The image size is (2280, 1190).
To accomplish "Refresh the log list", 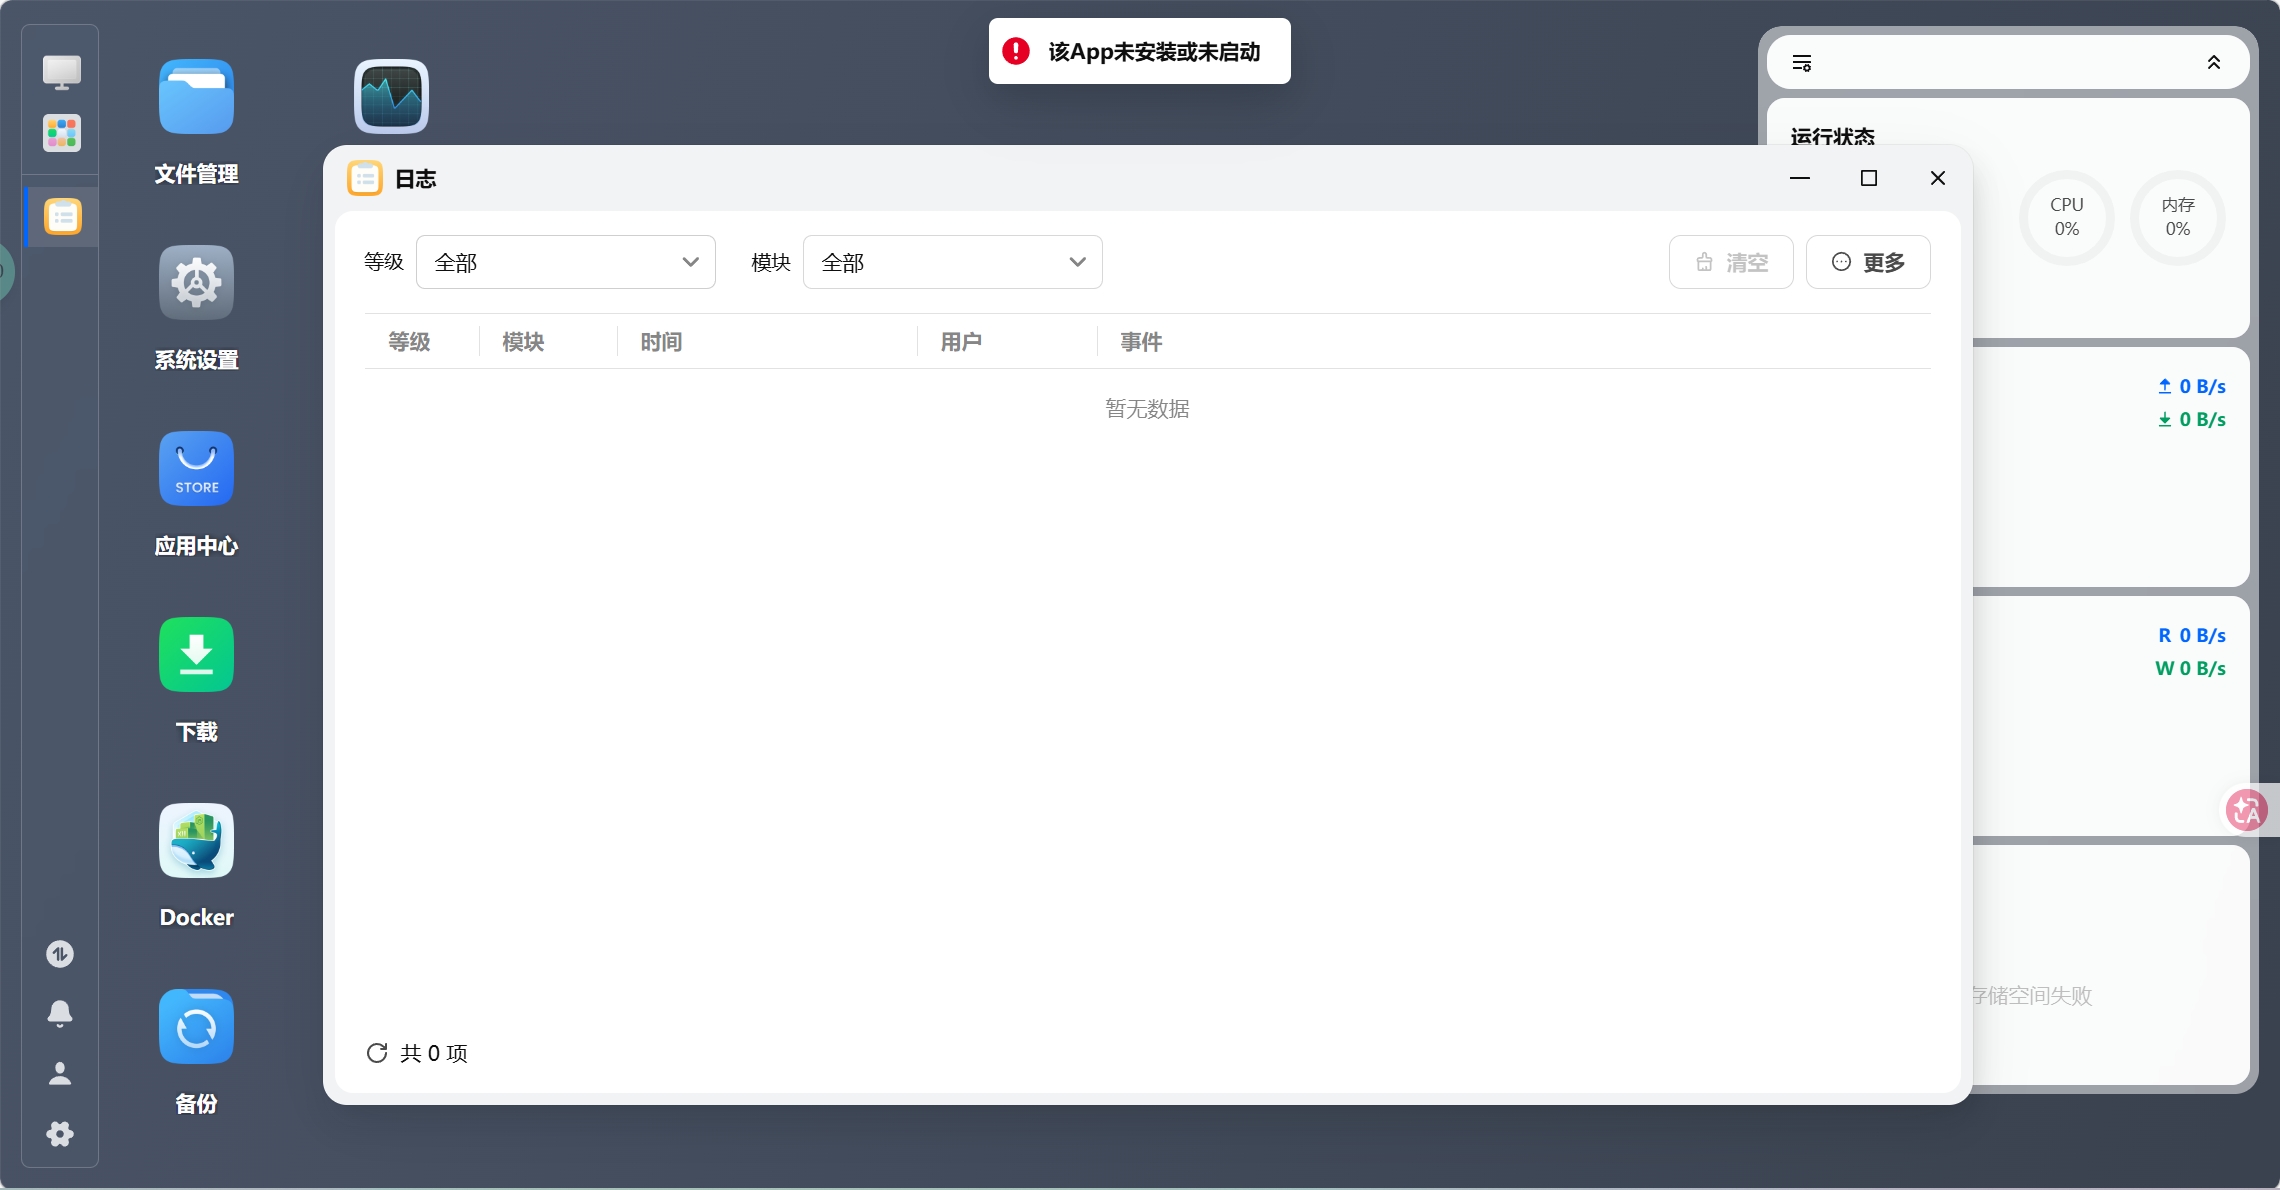I will pos(376,1053).
